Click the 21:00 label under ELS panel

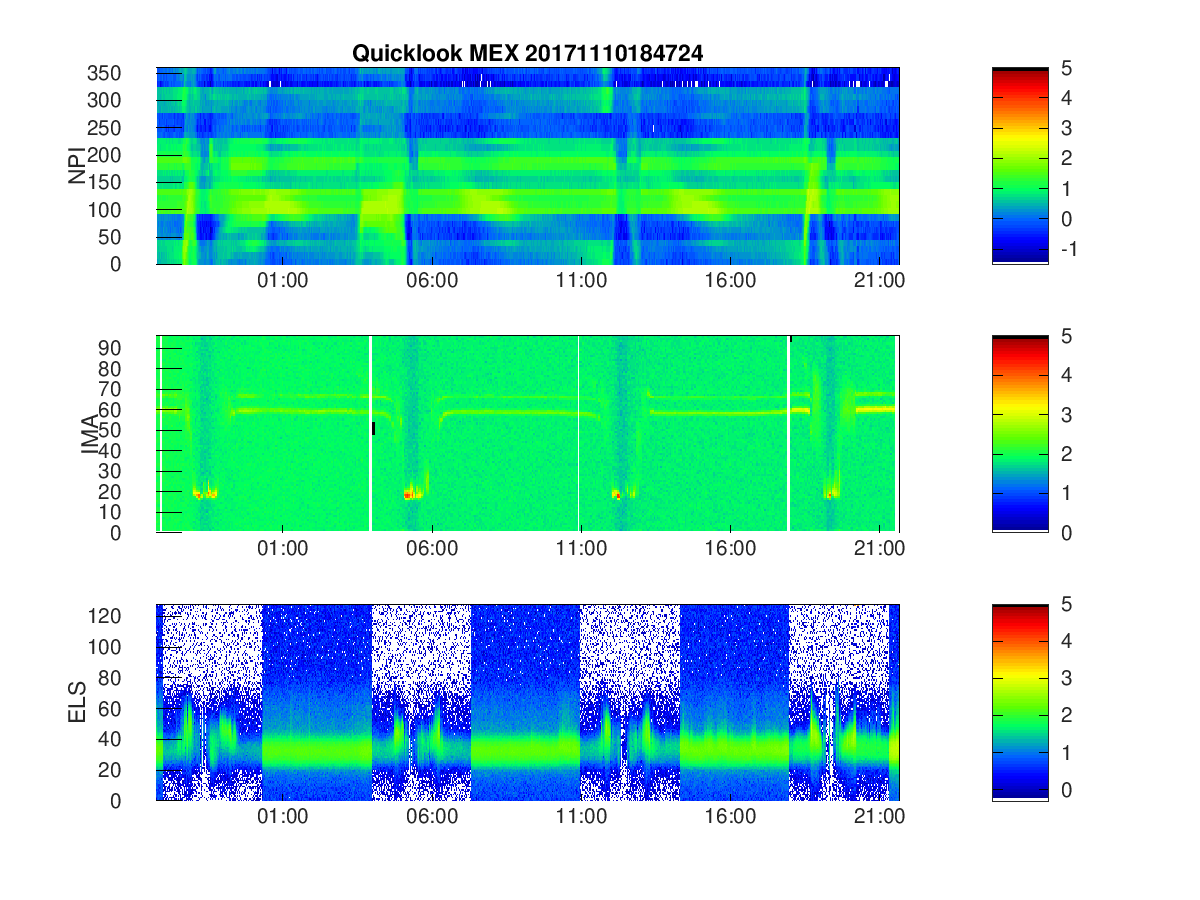[x=879, y=819]
